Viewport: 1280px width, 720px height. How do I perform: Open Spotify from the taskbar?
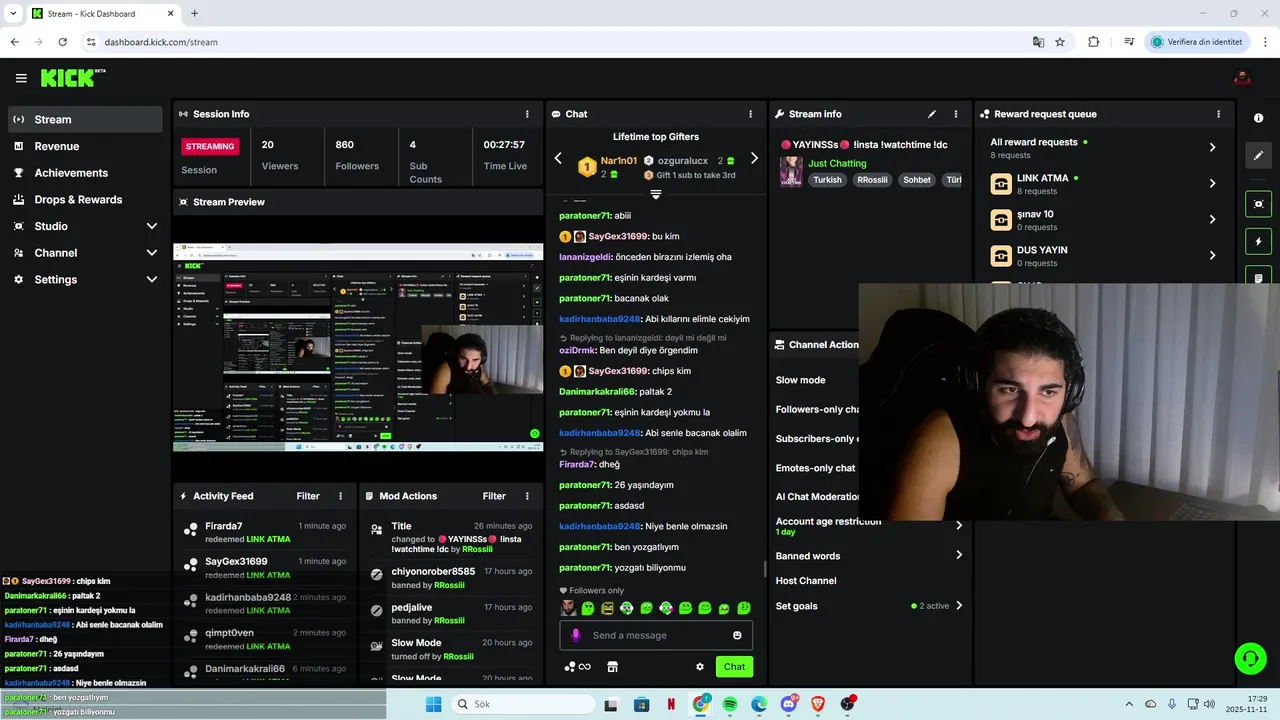730,704
